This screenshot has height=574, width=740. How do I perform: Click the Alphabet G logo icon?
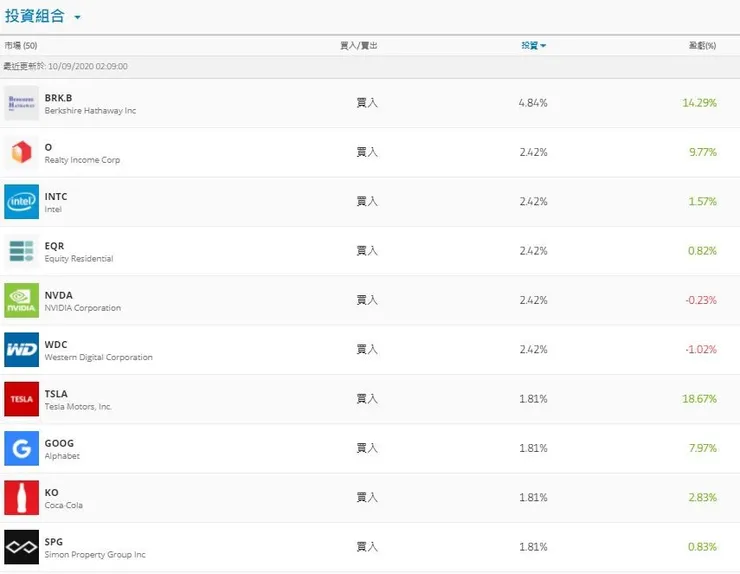pyautogui.click(x=21, y=448)
